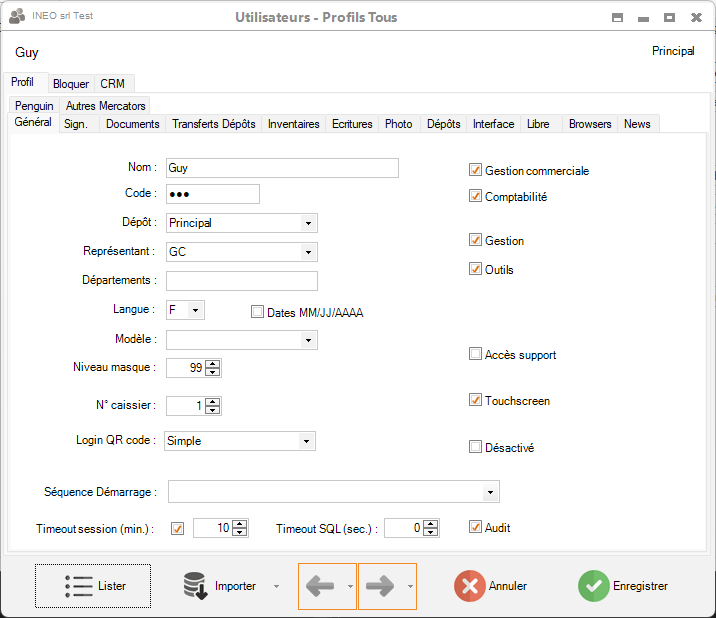Viewport: 716px width, 618px height.
Task: Click the users icon in title bar
Action: 17,16
